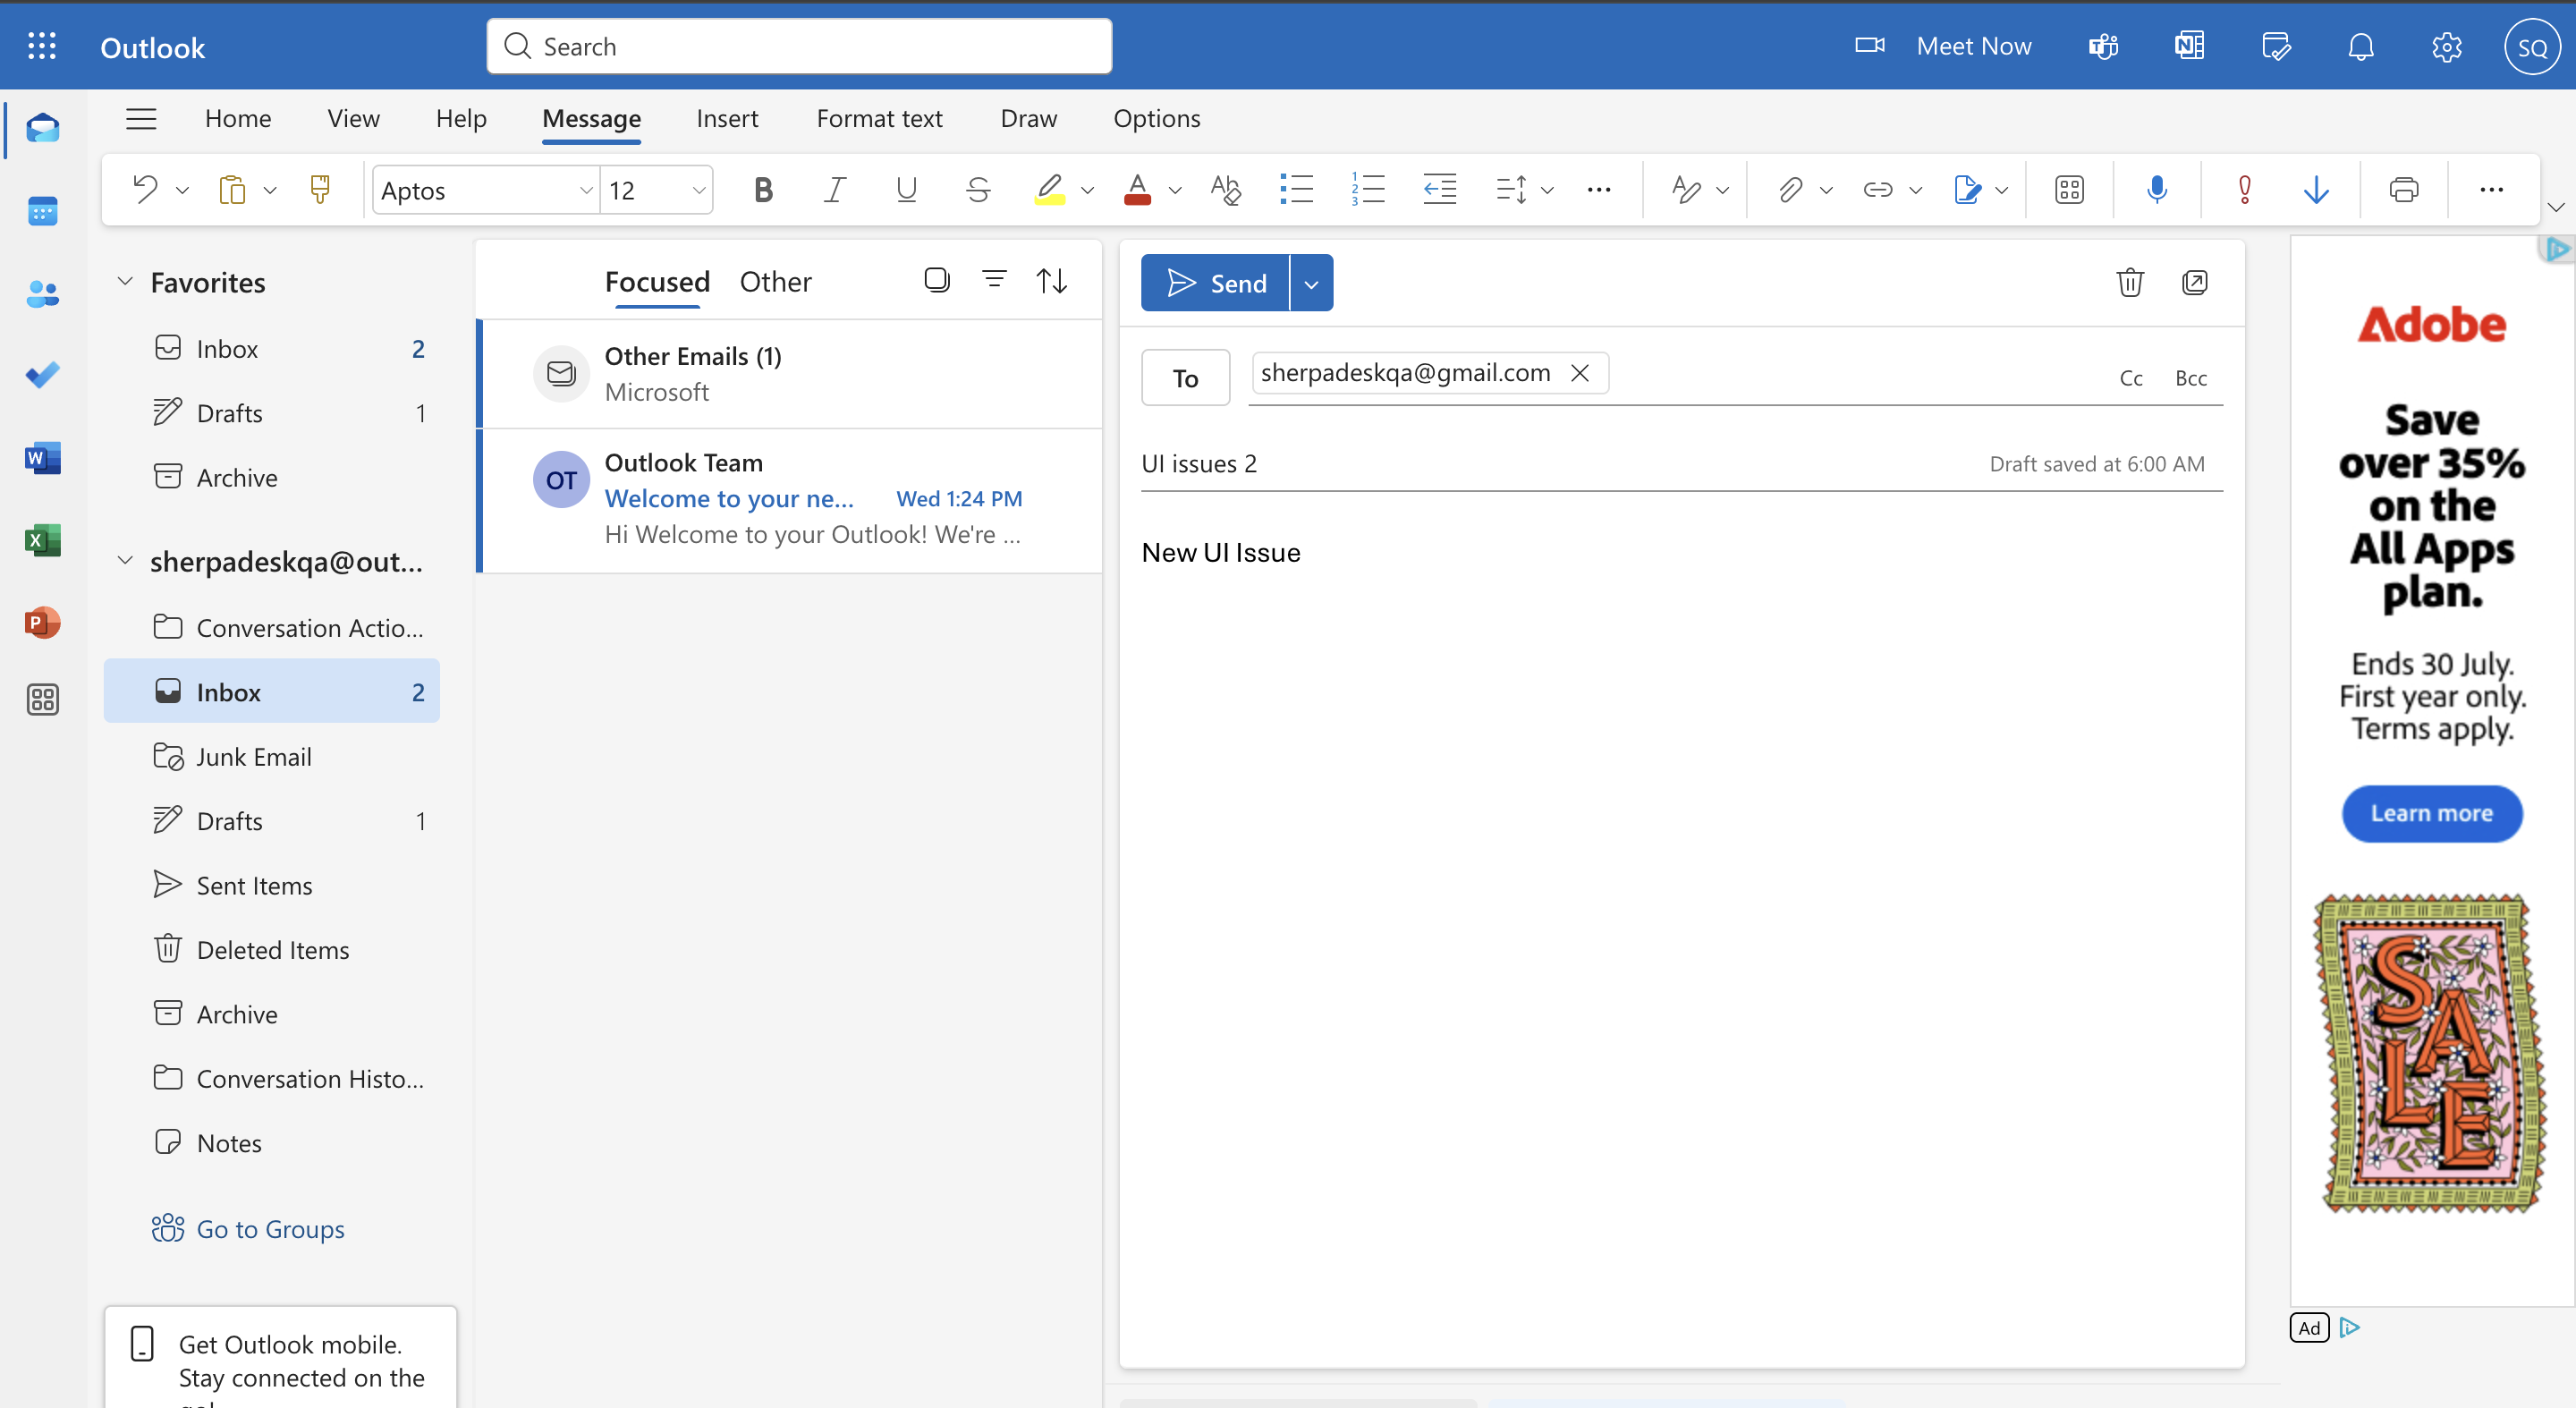This screenshot has width=2576, height=1408.
Task: Open the Go to Groups link
Action: pyautogui.click(x=270, y=1228)
